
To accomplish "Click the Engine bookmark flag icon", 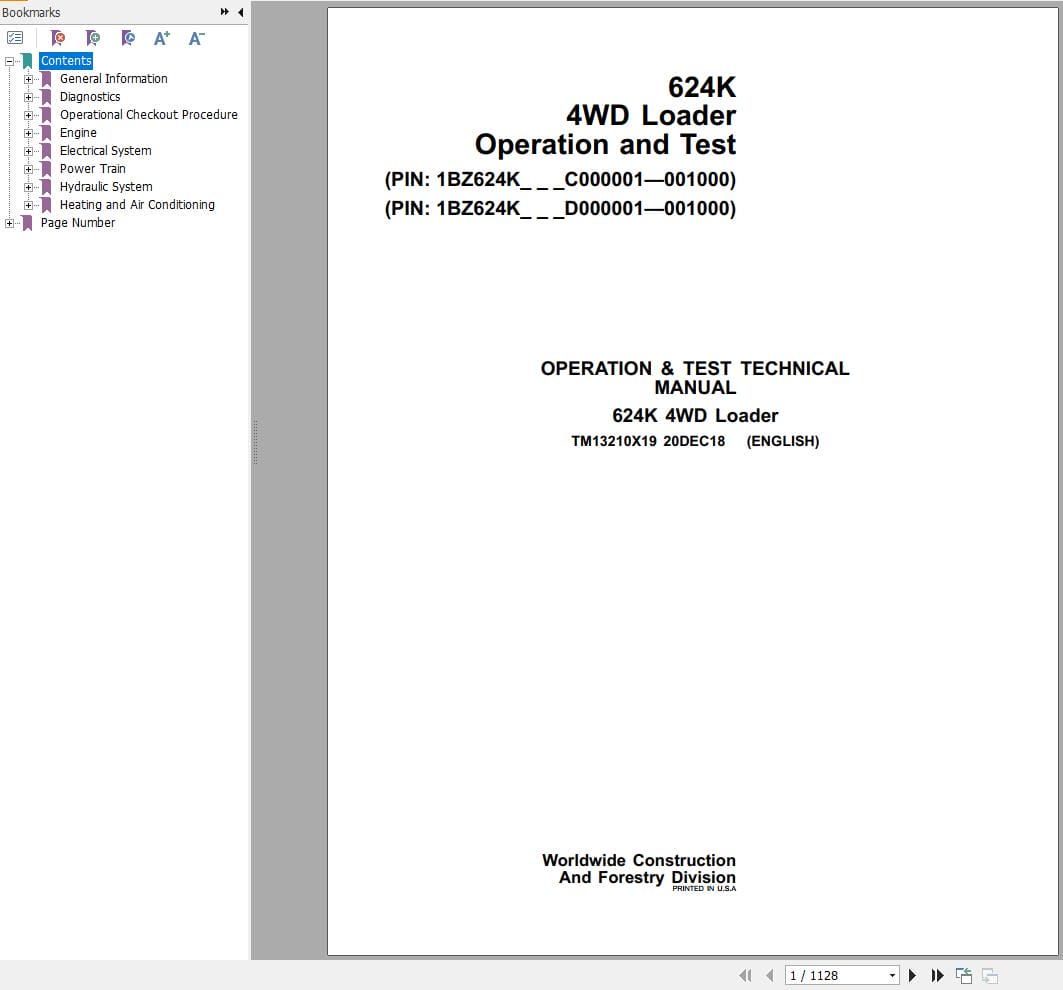I will (46, 133).
